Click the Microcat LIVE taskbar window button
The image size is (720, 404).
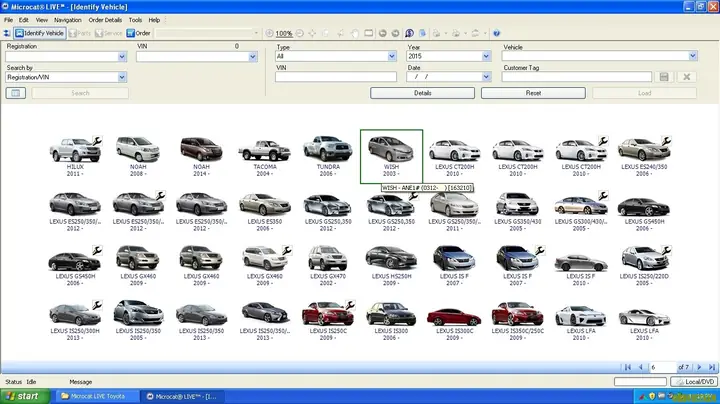181,396
